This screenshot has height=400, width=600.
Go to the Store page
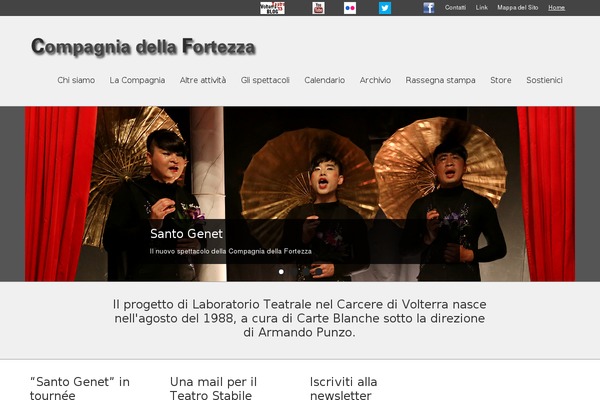(501, 80)
